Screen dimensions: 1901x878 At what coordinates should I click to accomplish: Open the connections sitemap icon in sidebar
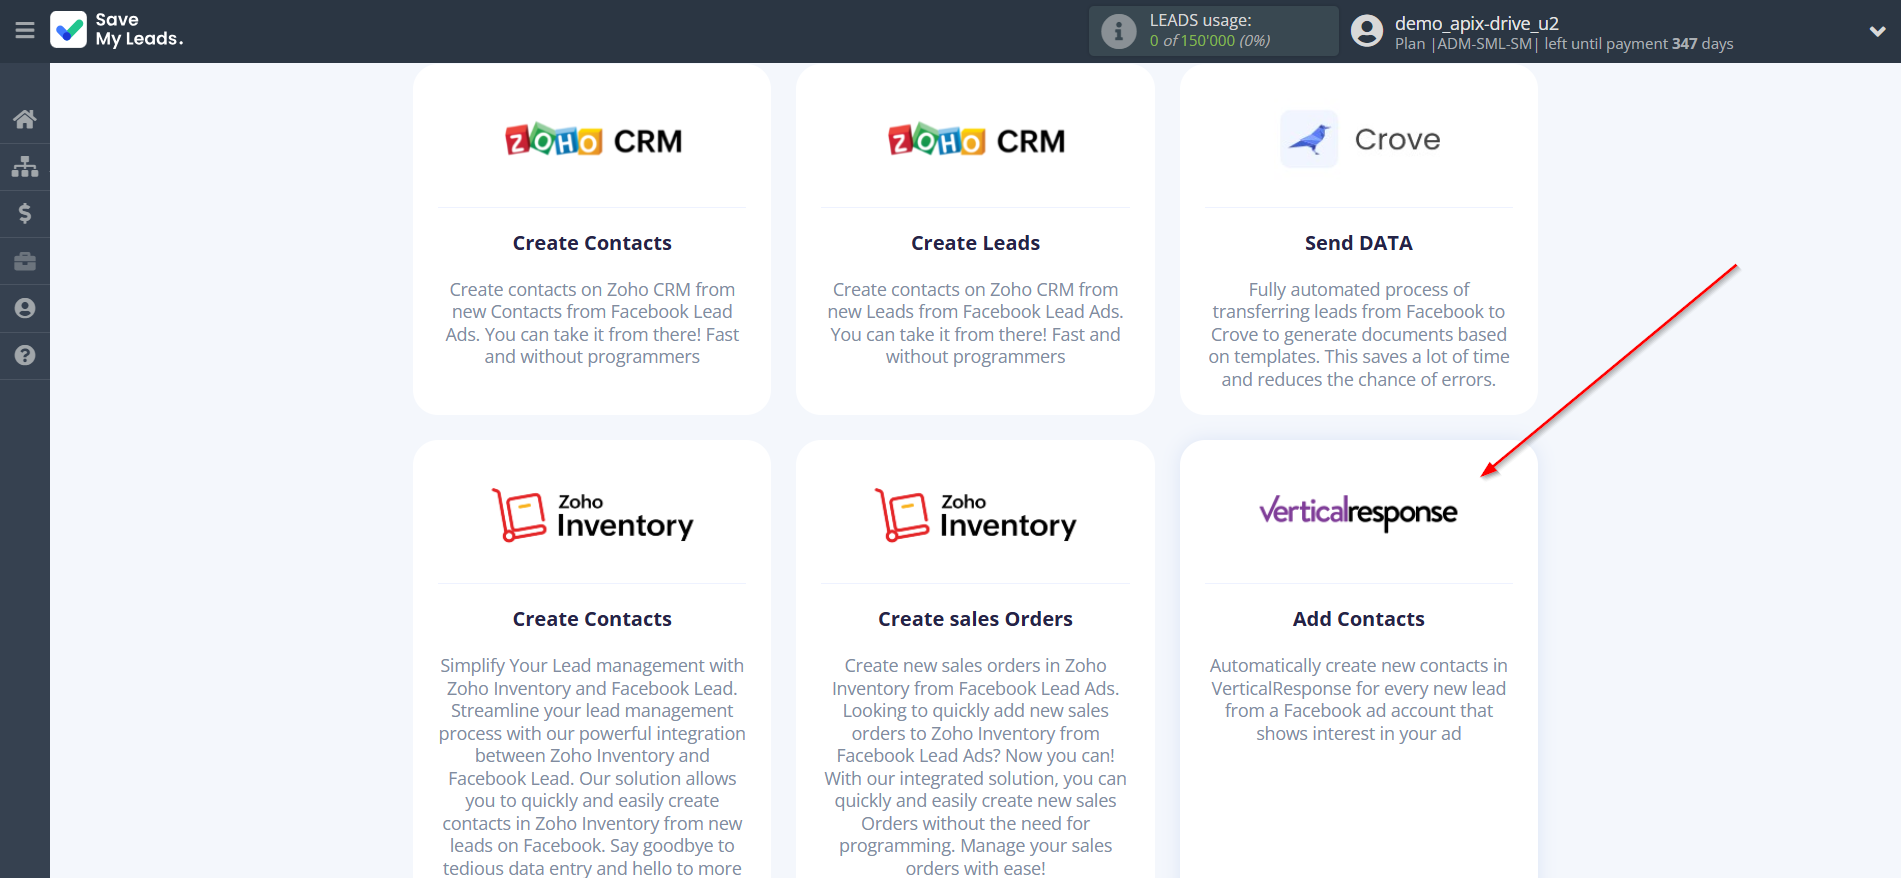tap(25, 166)
